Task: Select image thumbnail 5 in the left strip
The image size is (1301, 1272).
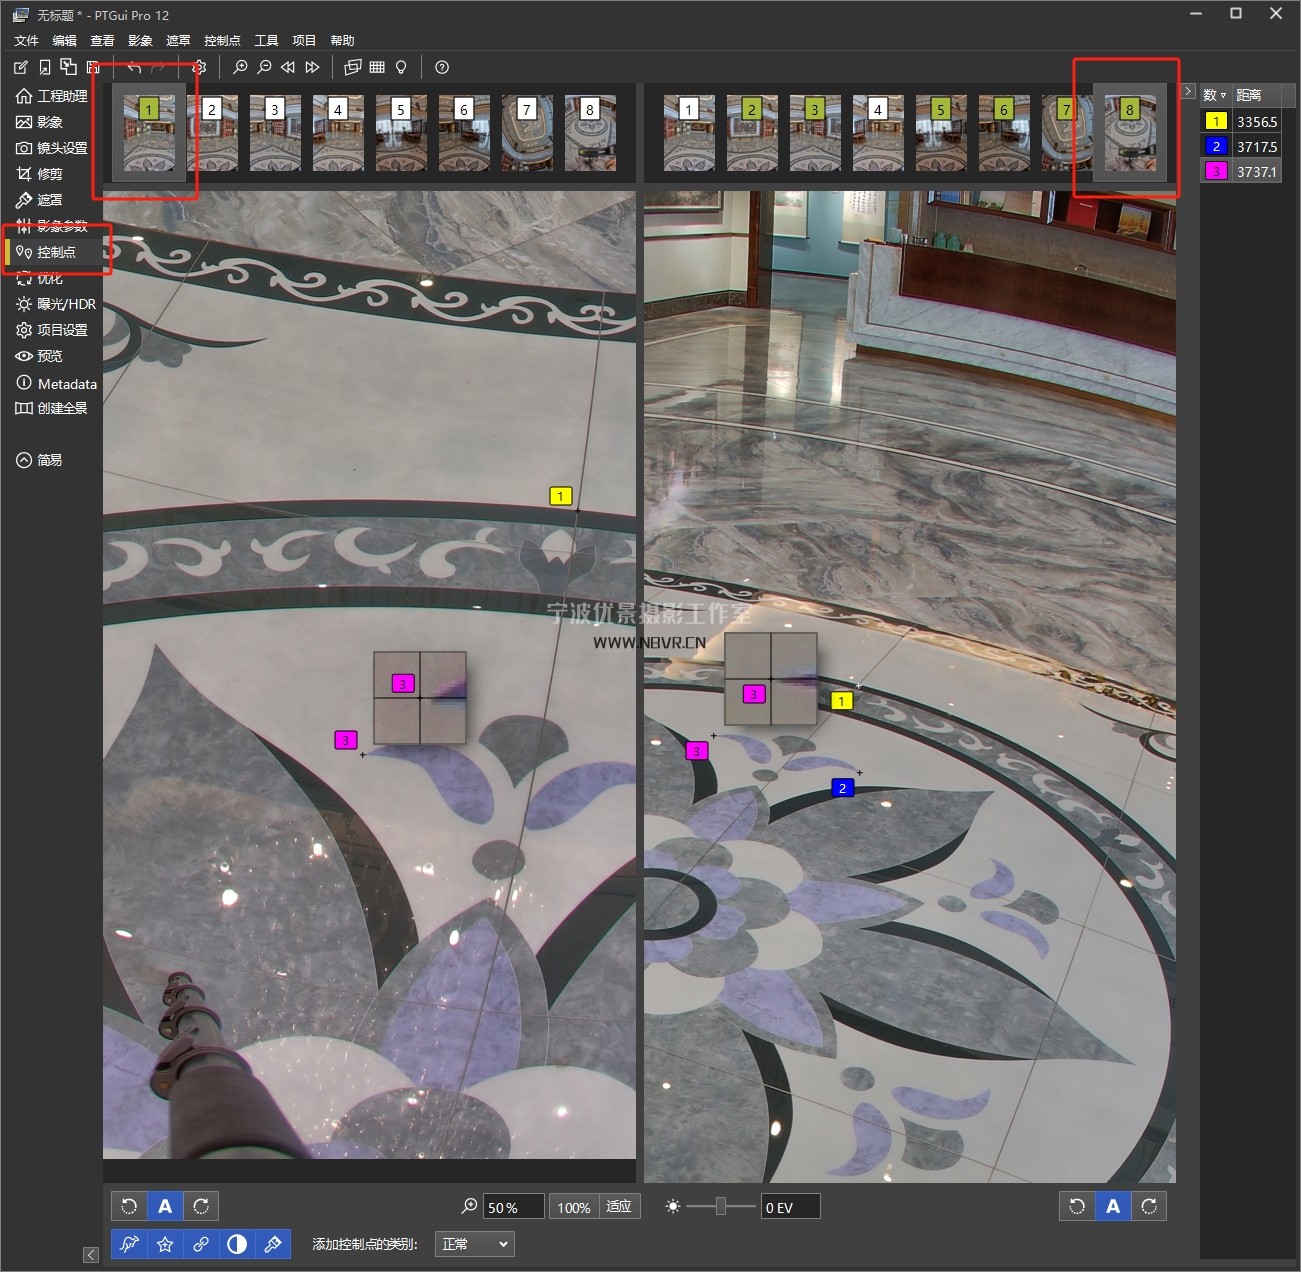Action: pyautogui.click(x=401, y=134)
